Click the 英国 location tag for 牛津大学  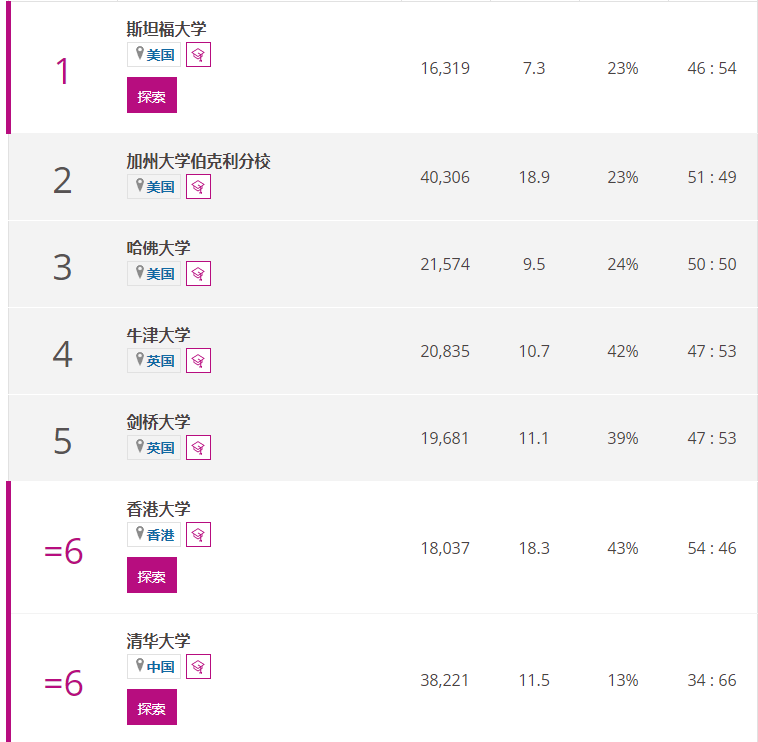[154, 361]
